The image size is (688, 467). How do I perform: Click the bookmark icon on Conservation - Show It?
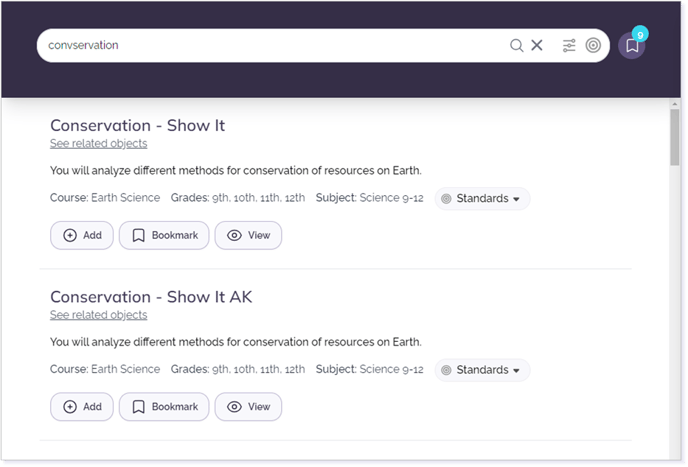tap(138, 236)
